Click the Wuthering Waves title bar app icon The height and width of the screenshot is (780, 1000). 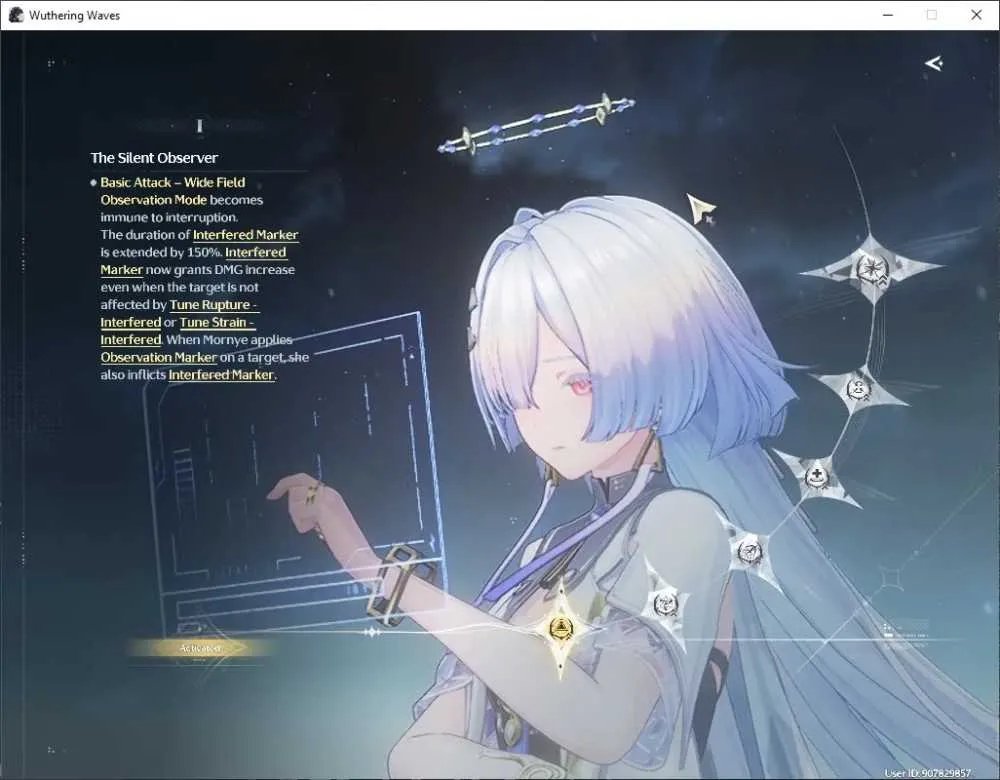[x=17, y=15]
